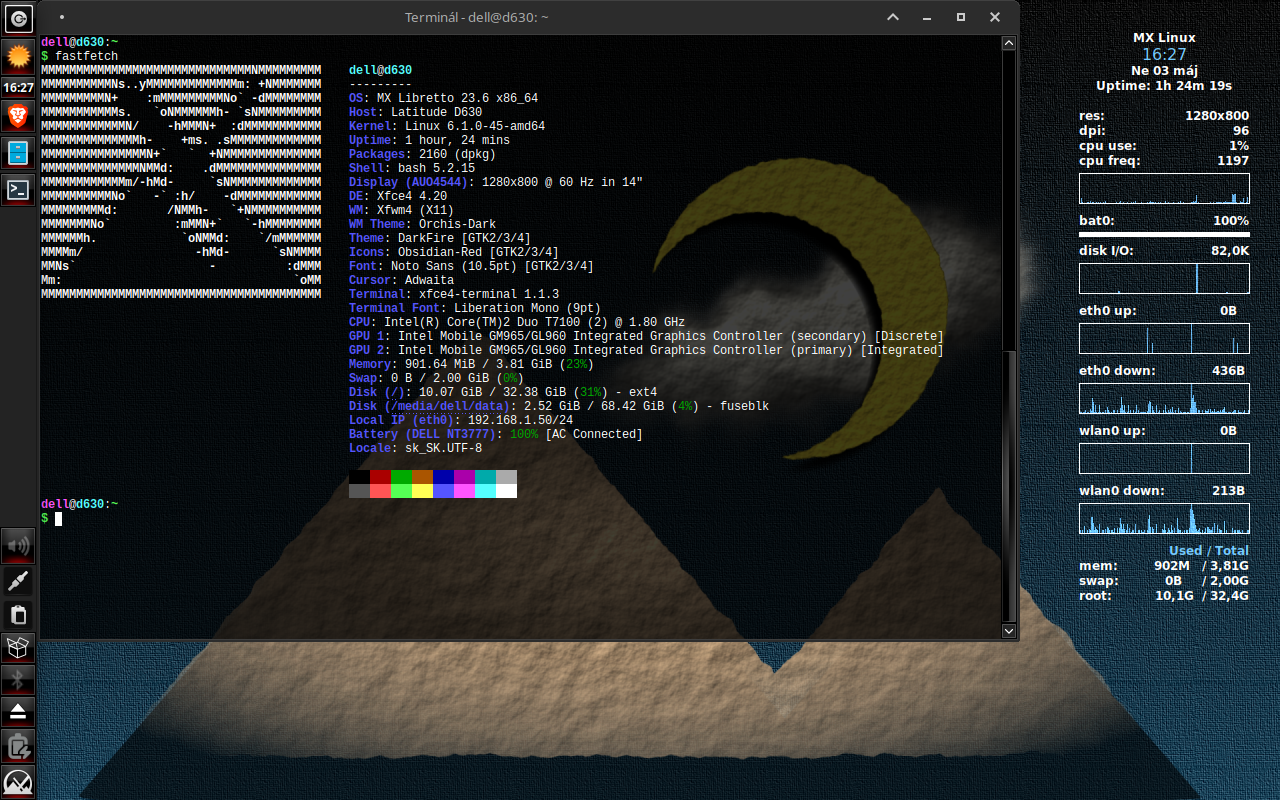Click the terminal scrollbar down arrow

(1009, 630)
